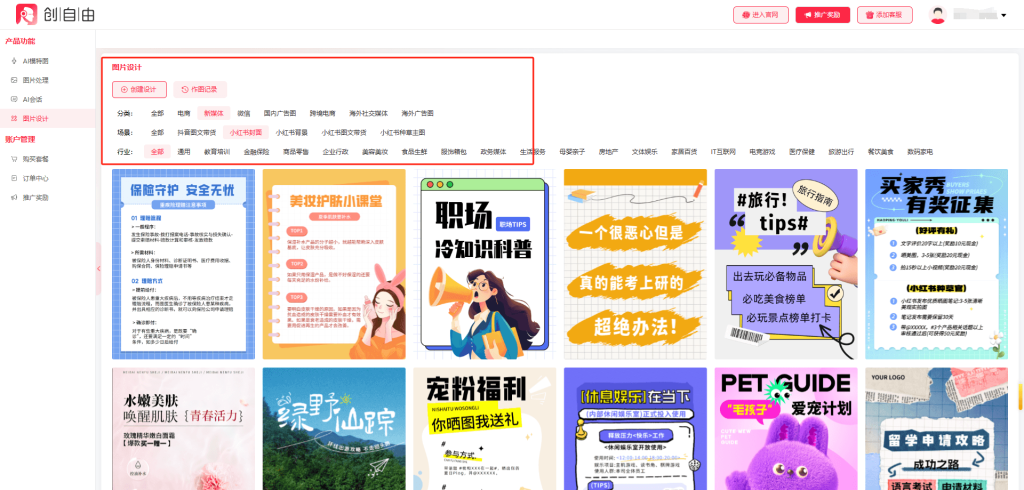This screenshot has height=490, width=1024.
Task: Collapse the left sidebar panel handle
Action: 98,269
